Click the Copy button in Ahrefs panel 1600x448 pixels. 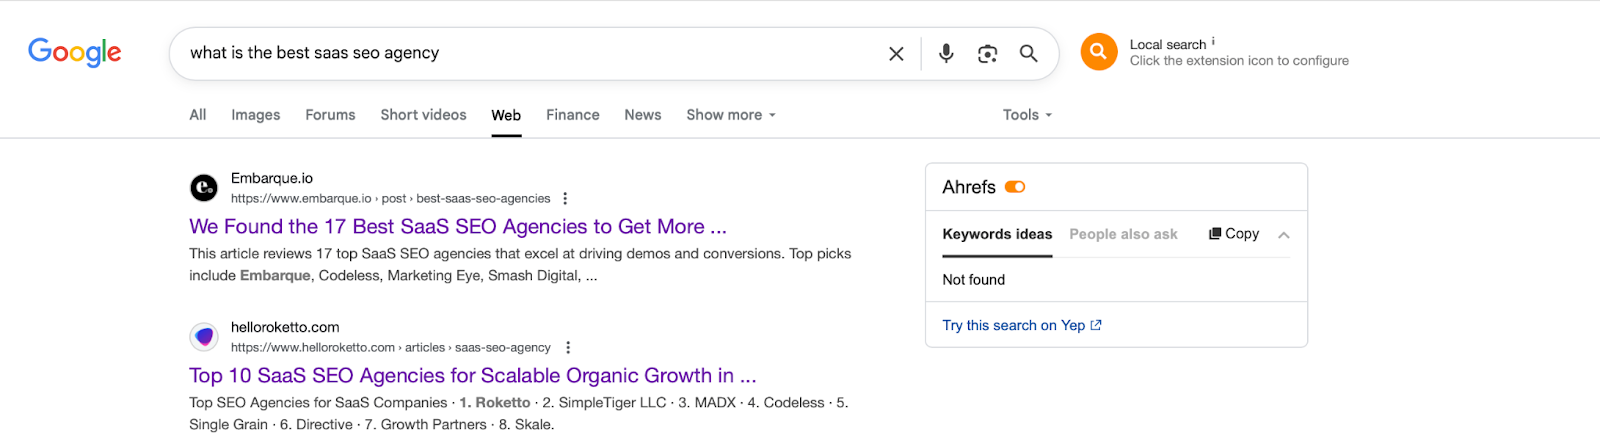click(1234, 233)
